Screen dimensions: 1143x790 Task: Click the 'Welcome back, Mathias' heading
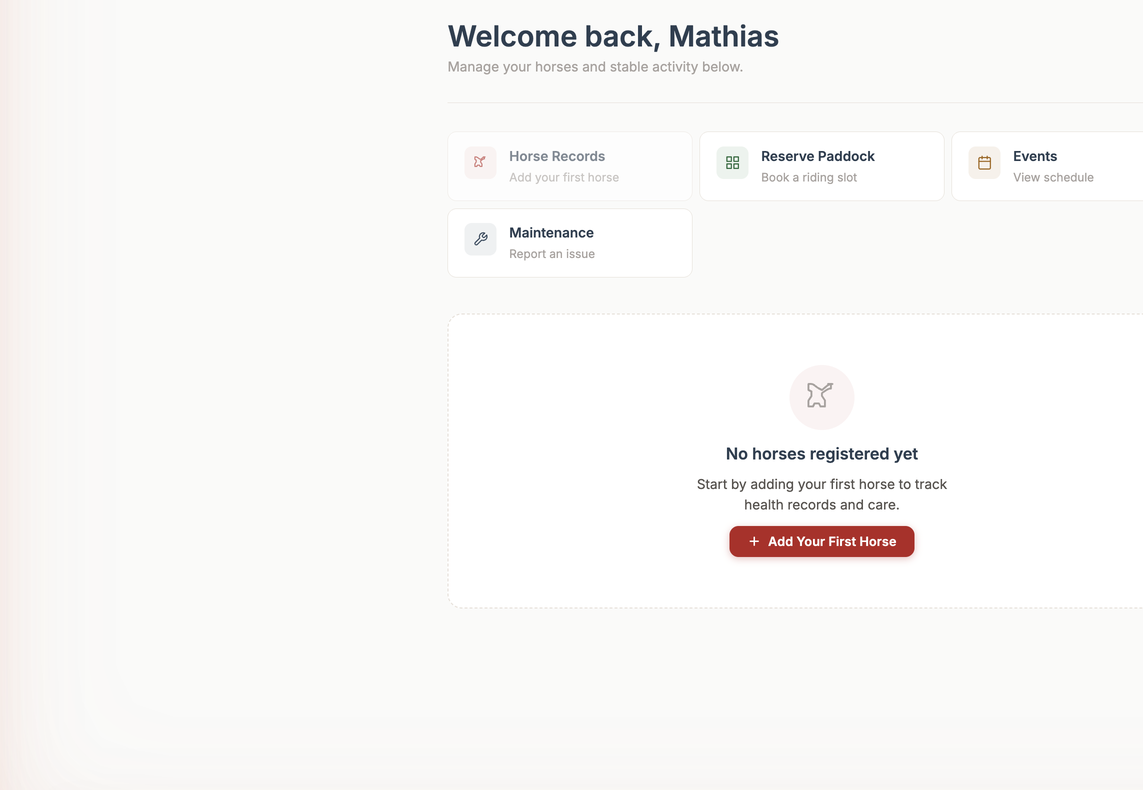[613, 36]
